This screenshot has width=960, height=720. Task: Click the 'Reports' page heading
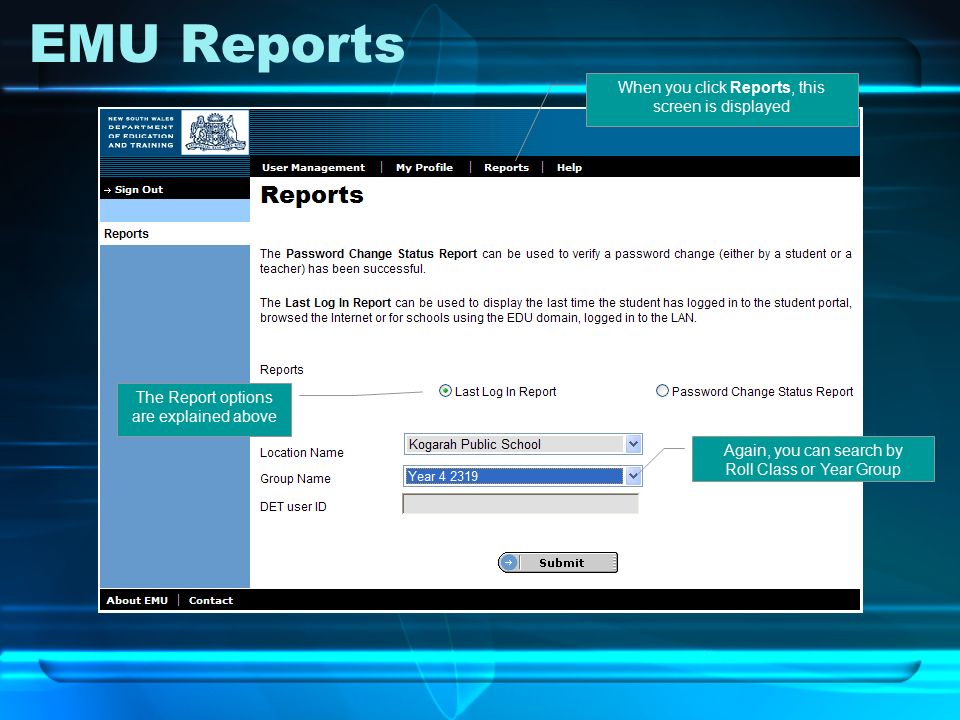pos(312,195)
